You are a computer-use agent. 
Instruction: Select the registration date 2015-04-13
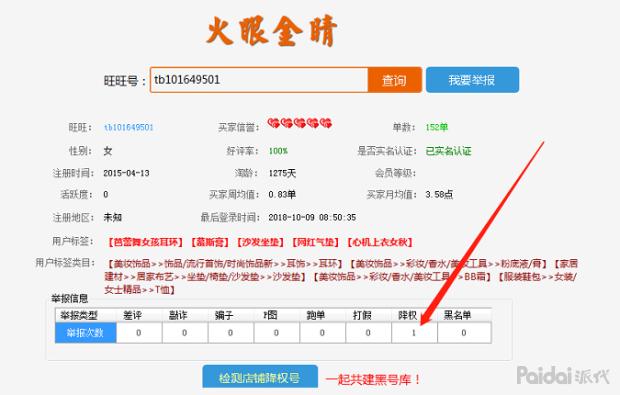(x=127, y=173)
